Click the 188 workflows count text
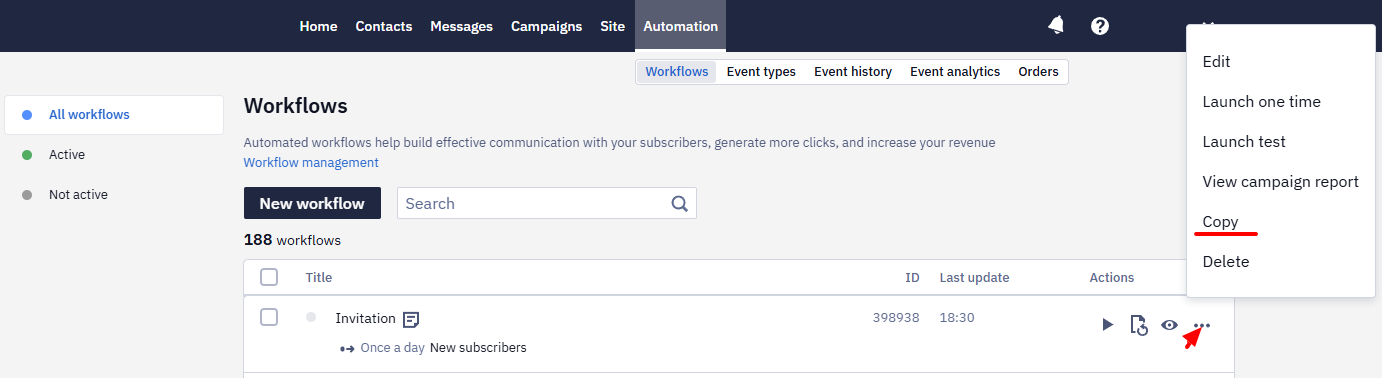This screenshot has width=1382, height=378. click(292, 240)
